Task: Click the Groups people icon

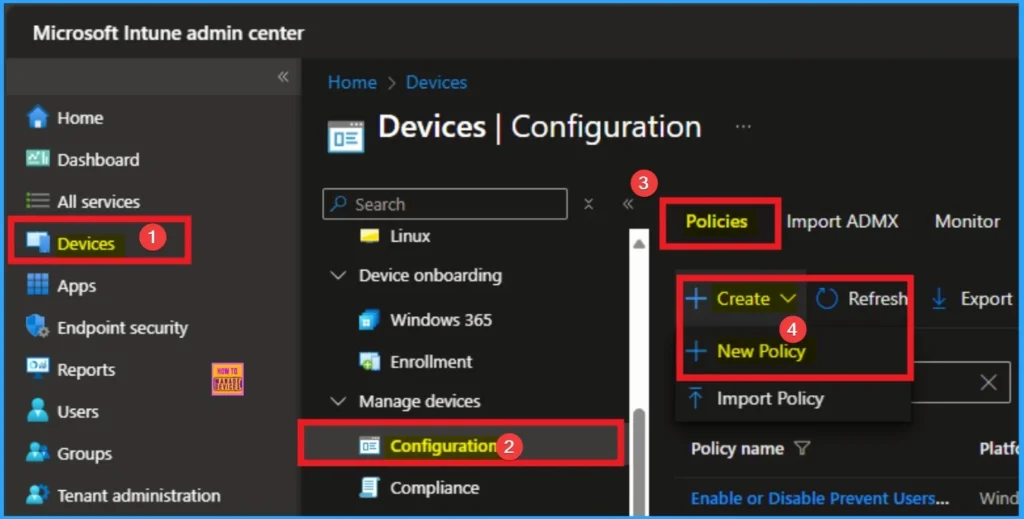Action: point(37,452)
